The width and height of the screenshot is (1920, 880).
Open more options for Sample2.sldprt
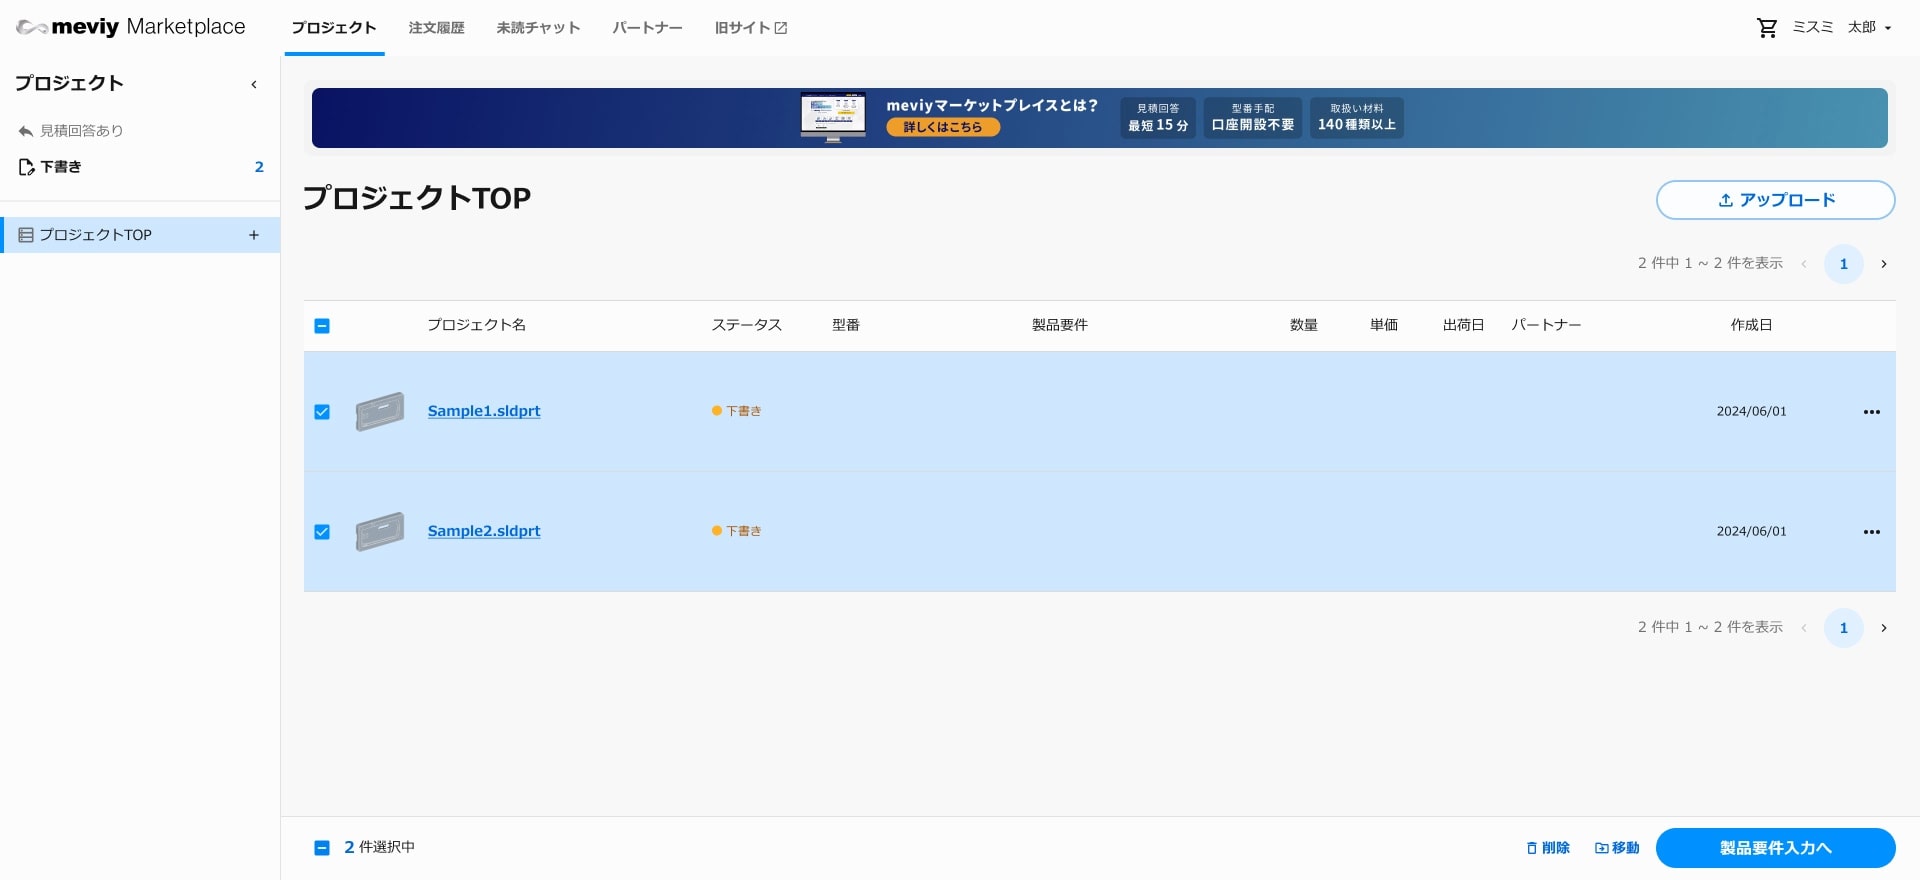1872,532
